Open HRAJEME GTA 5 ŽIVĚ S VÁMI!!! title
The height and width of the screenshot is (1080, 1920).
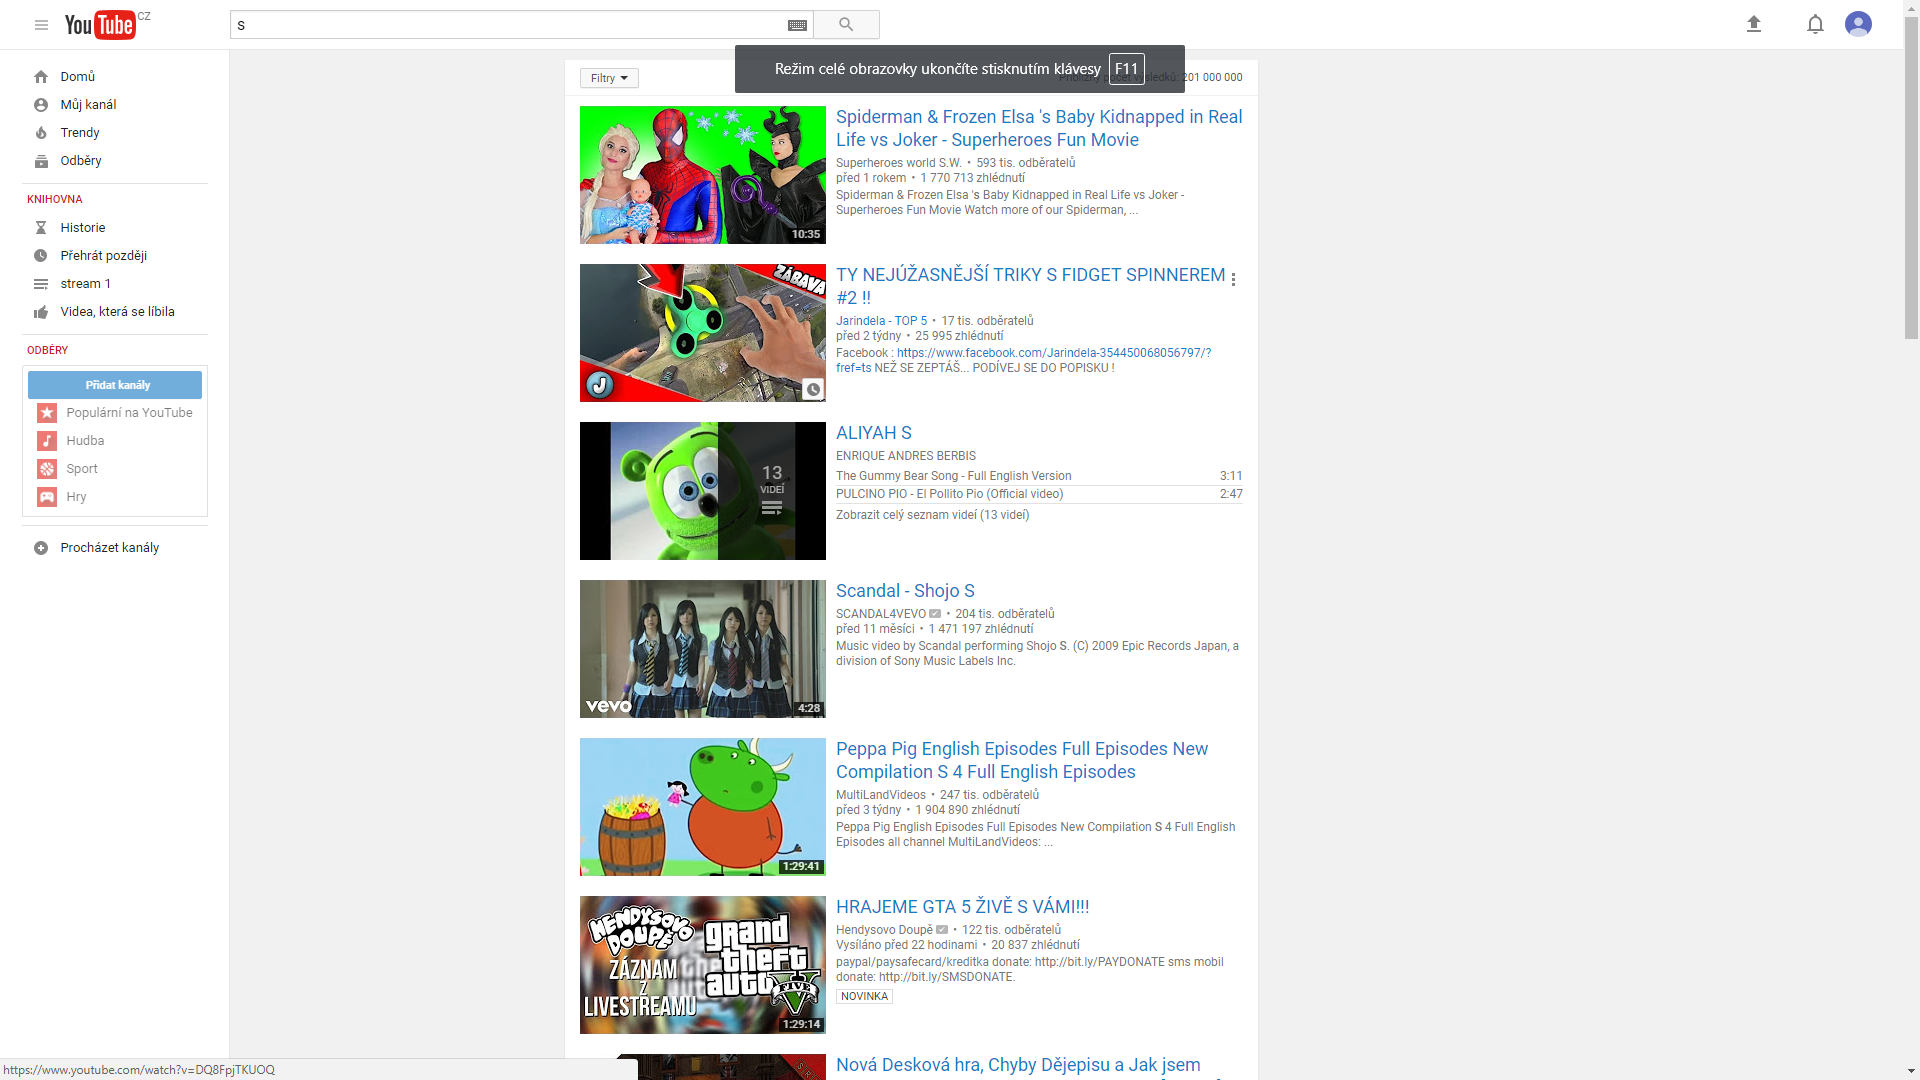pos(963,907)
